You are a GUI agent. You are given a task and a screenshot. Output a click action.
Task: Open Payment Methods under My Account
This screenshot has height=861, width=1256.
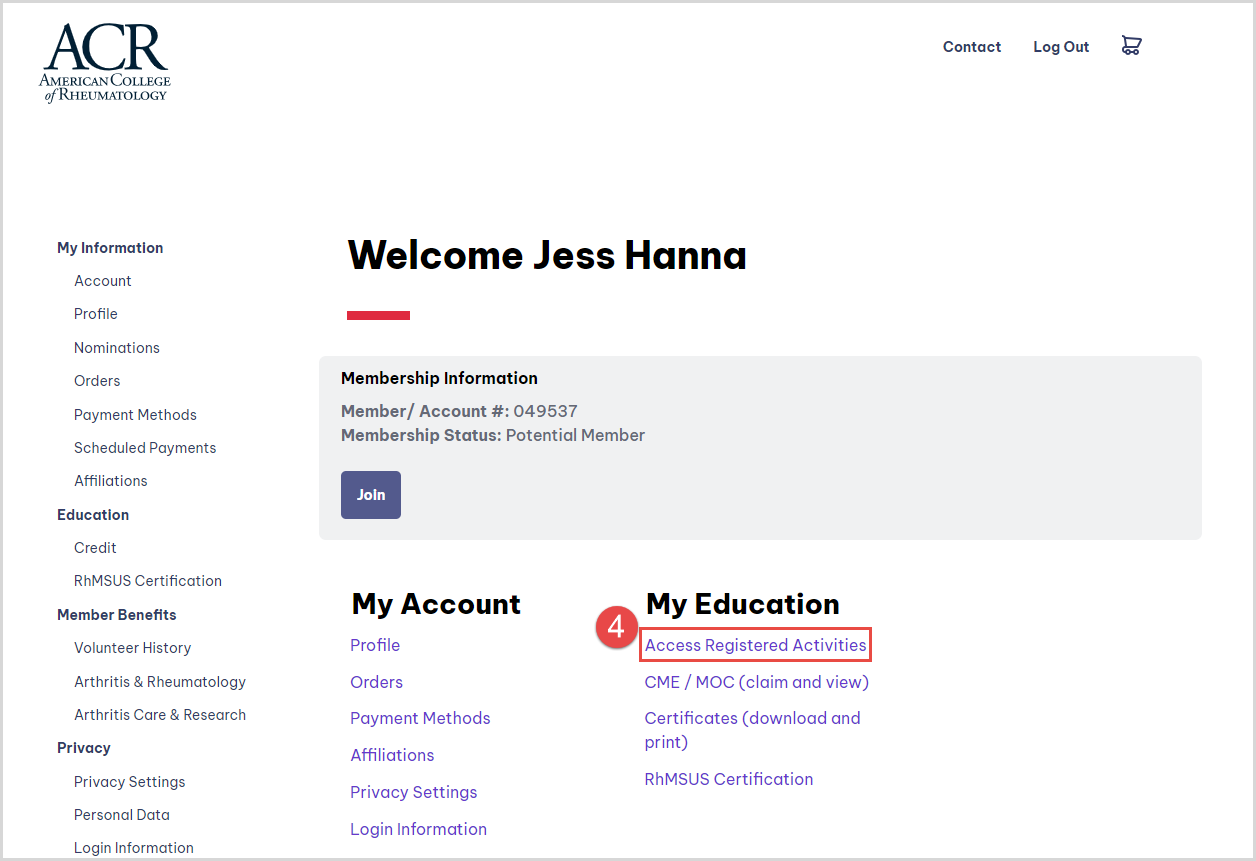pyautogui.click(x=420, y=718)
